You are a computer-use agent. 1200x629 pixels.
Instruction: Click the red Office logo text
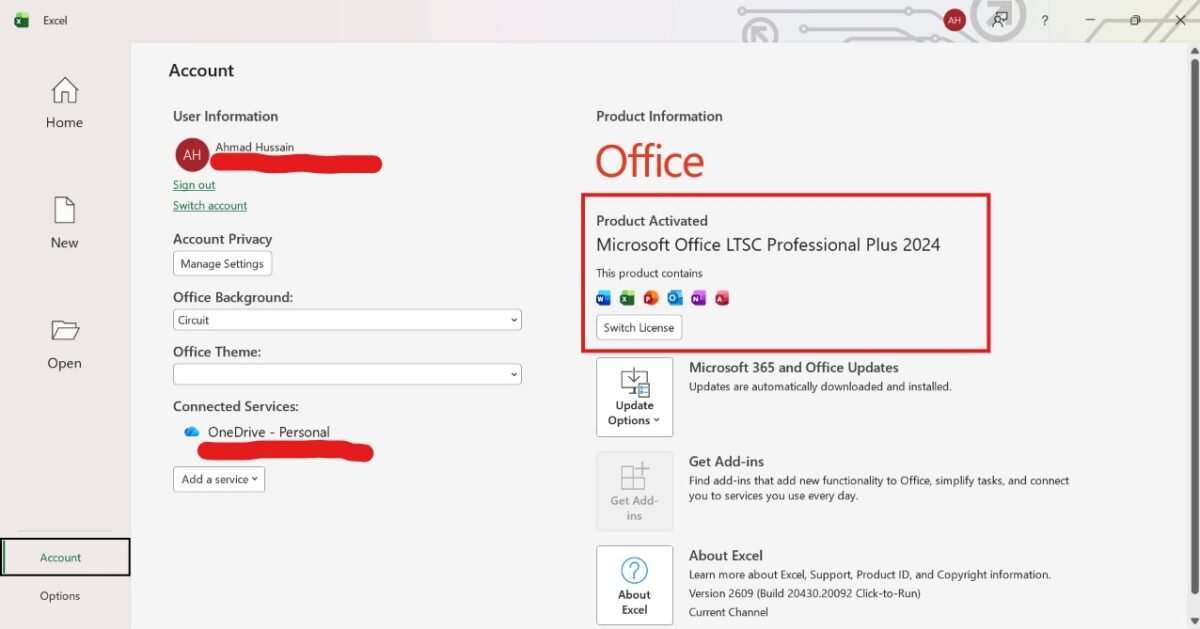click(650, 162)
